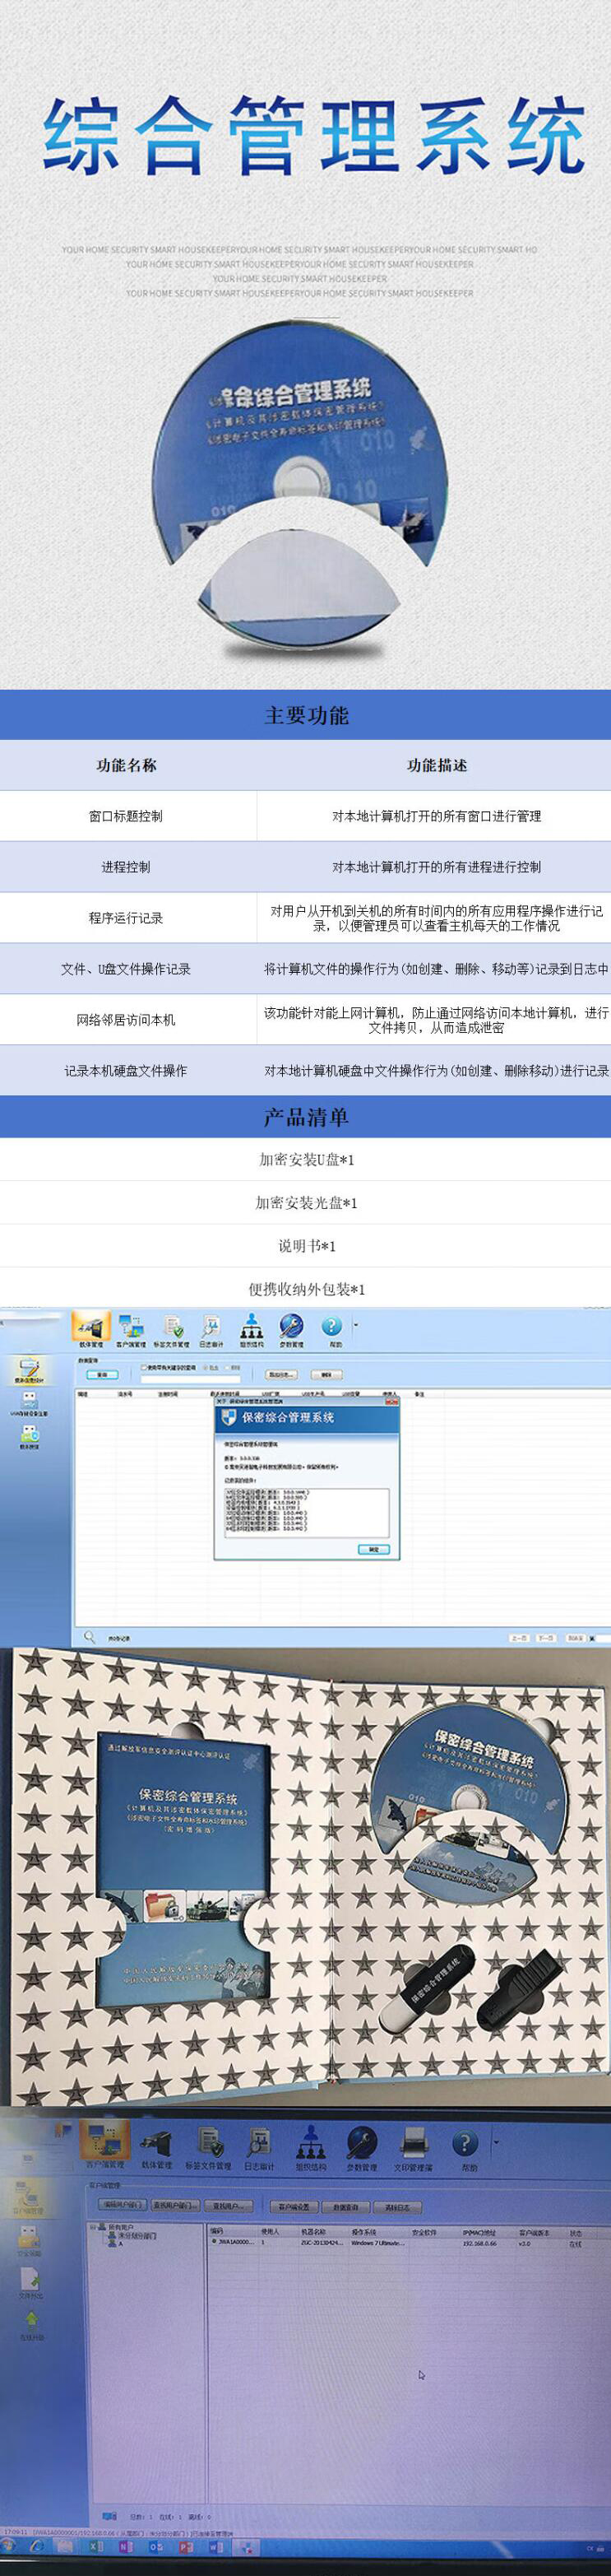Click the blue 查询 button

pos(102,1375)
